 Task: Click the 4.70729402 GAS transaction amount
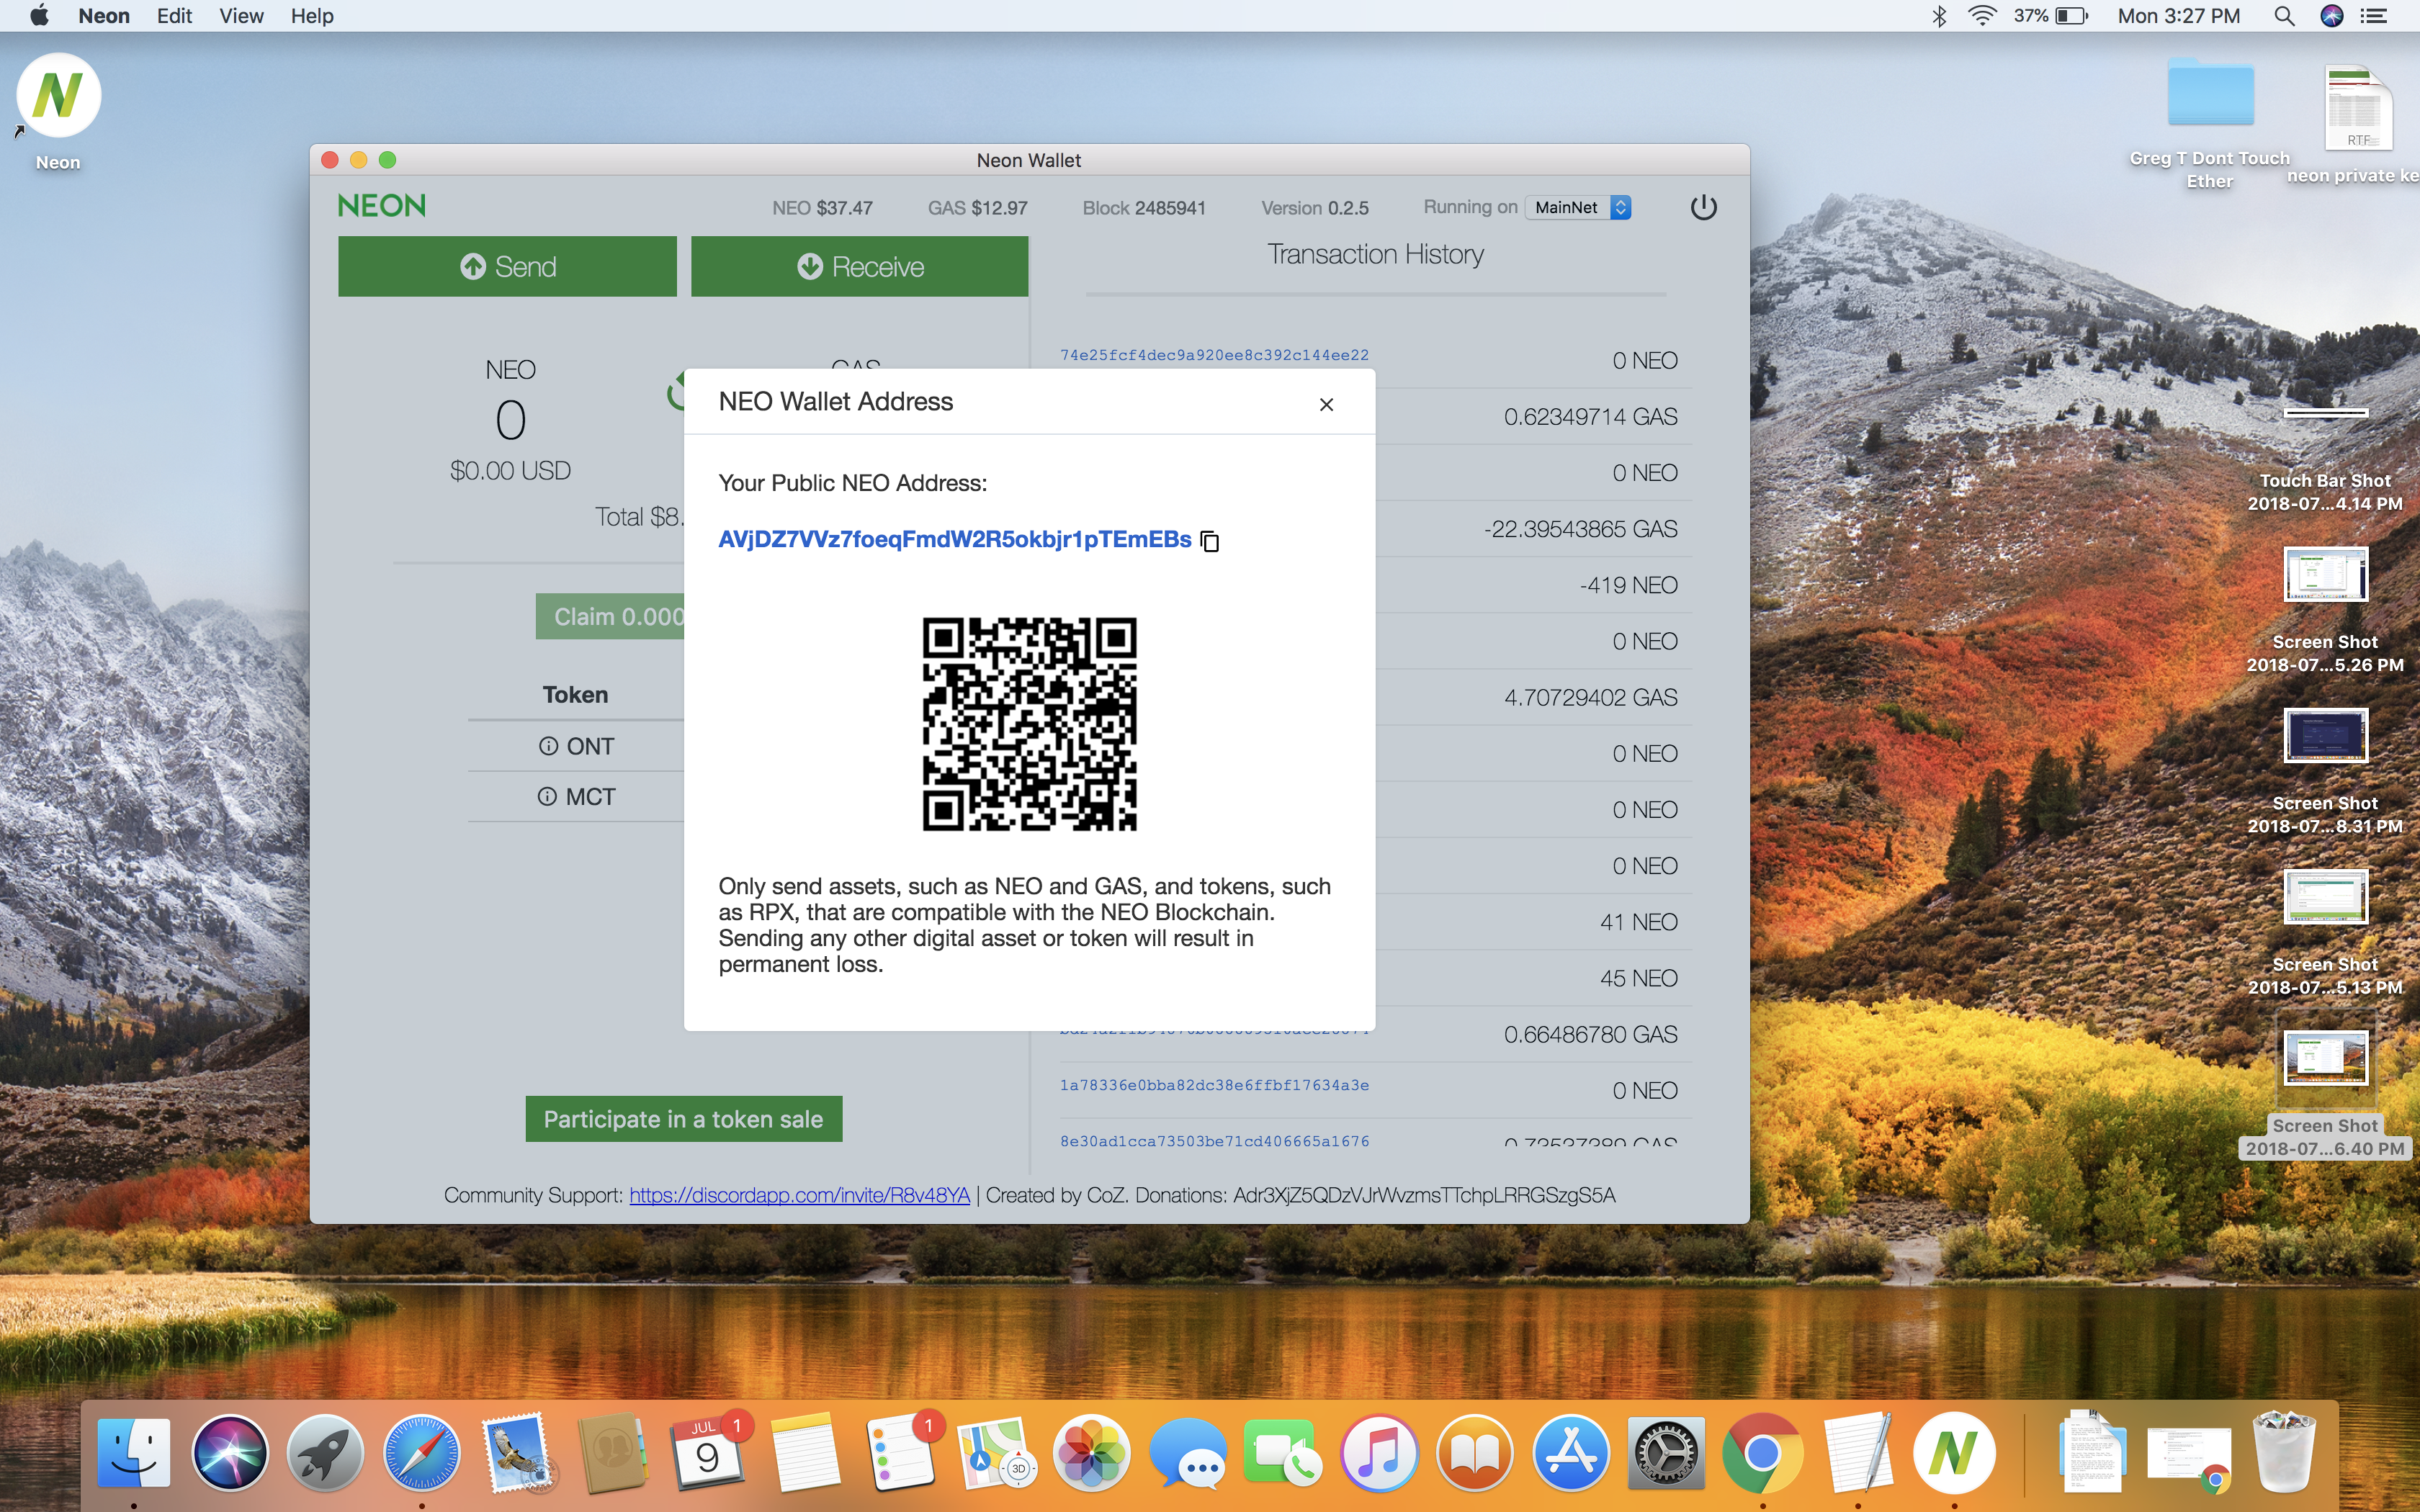(1590, 697)
